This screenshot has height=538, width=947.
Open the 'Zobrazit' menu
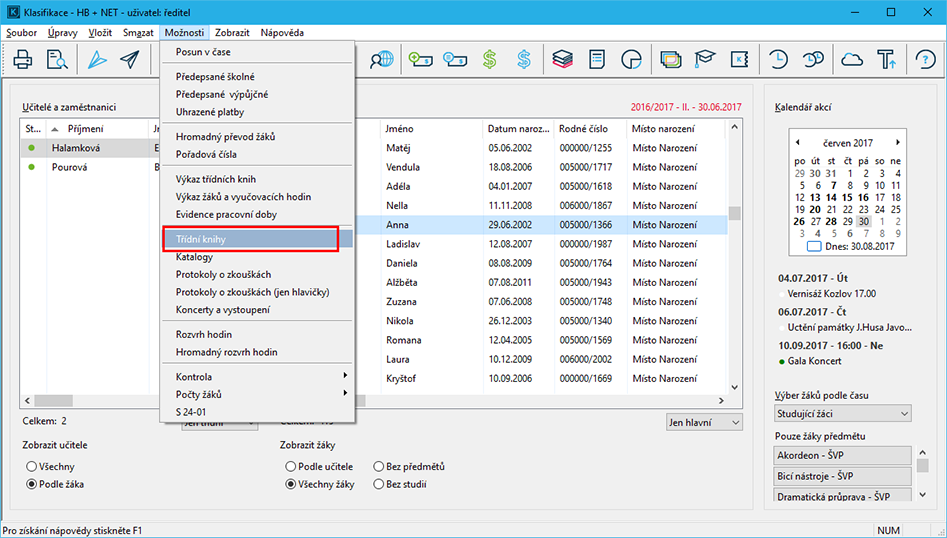[x=232, y=33]
